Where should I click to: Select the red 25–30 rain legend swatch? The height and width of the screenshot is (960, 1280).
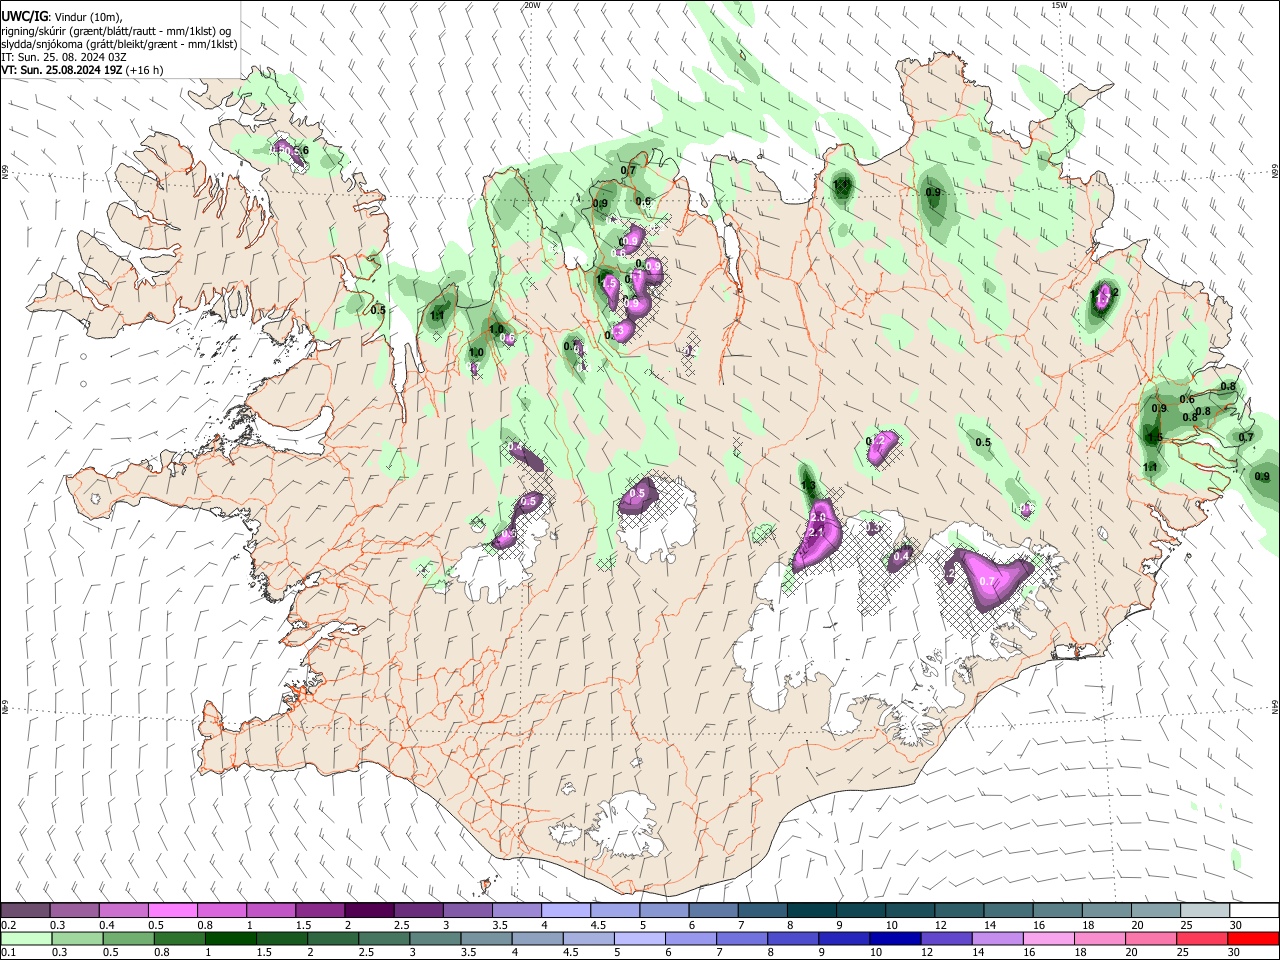[x=1200, y=938]
